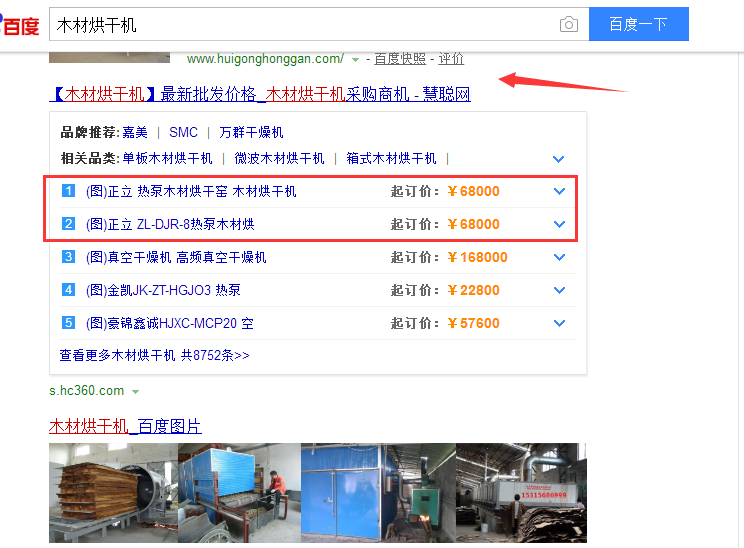The image size is (744, 548).
Task: Open category 单板木材烘干机
Action: [x=167, y=158]
